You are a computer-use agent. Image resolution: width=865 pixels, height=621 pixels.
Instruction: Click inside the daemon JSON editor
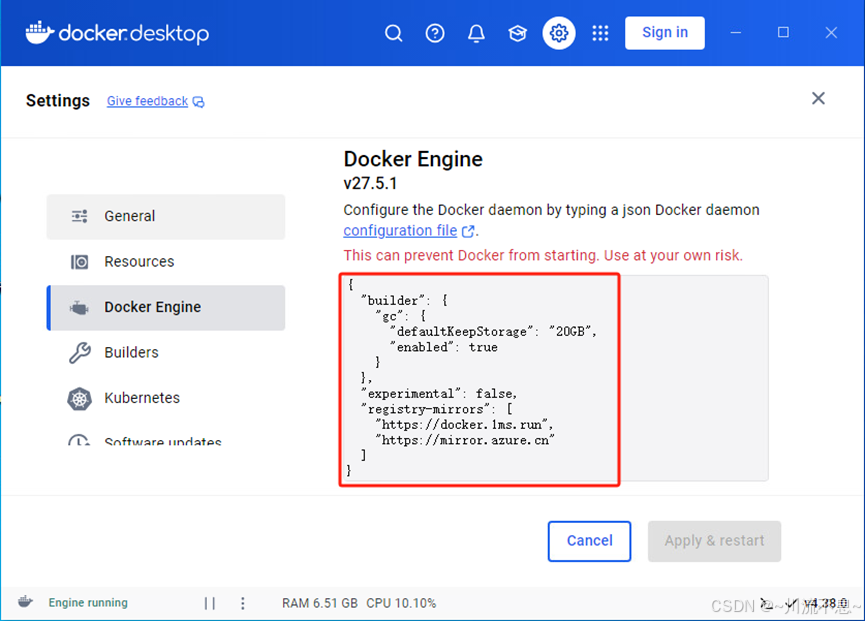(x=554, y=378)
